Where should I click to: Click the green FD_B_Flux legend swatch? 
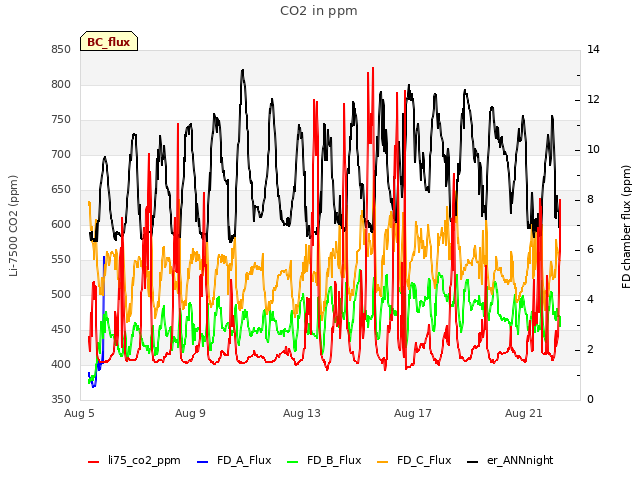click(x=293, y=462)
